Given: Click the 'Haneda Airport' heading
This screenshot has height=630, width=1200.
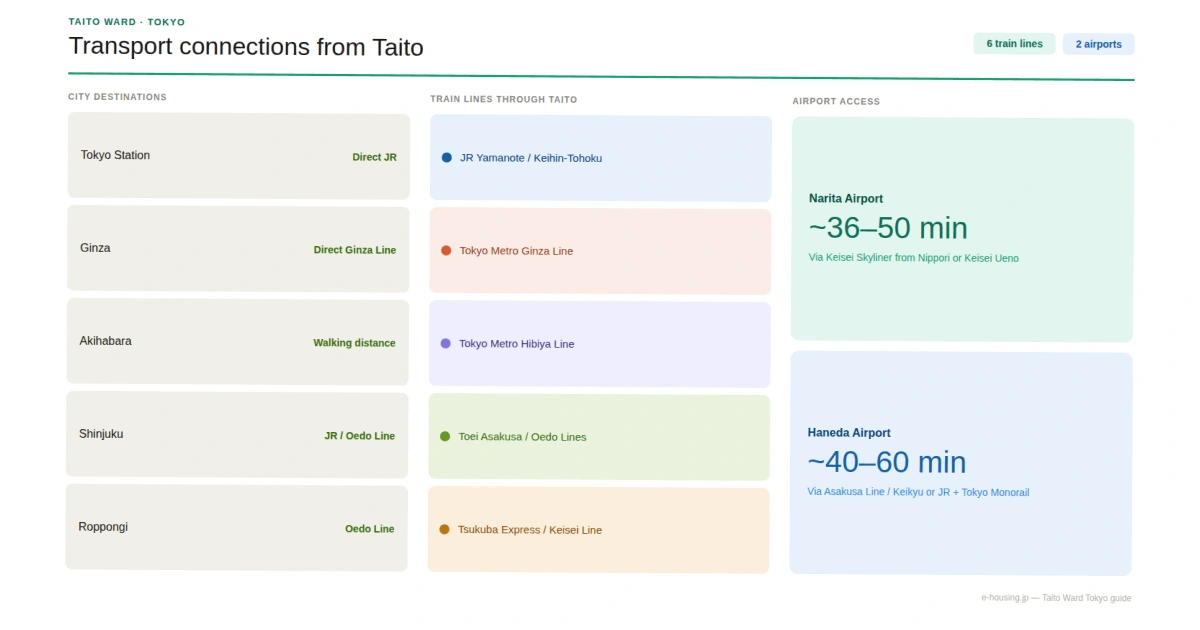Looking at the screenshot, I should click(849, 433).
